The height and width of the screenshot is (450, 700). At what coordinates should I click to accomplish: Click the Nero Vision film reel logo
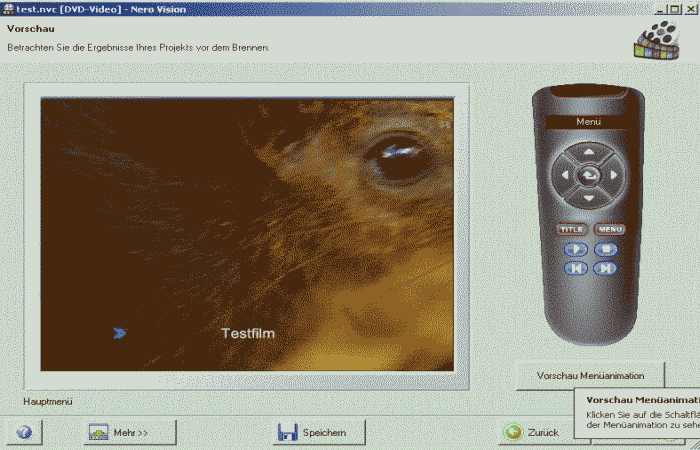tap(657, 38)
